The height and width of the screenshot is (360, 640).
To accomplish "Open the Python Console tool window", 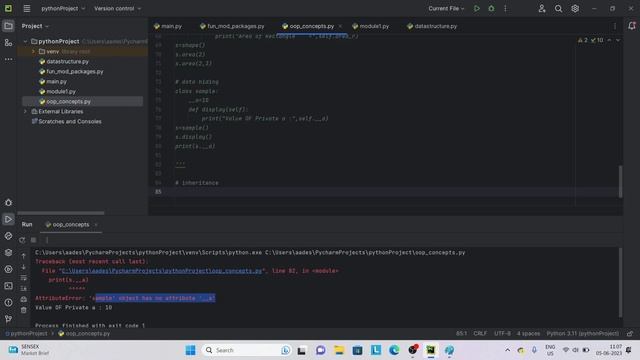I will click(8, 236).
